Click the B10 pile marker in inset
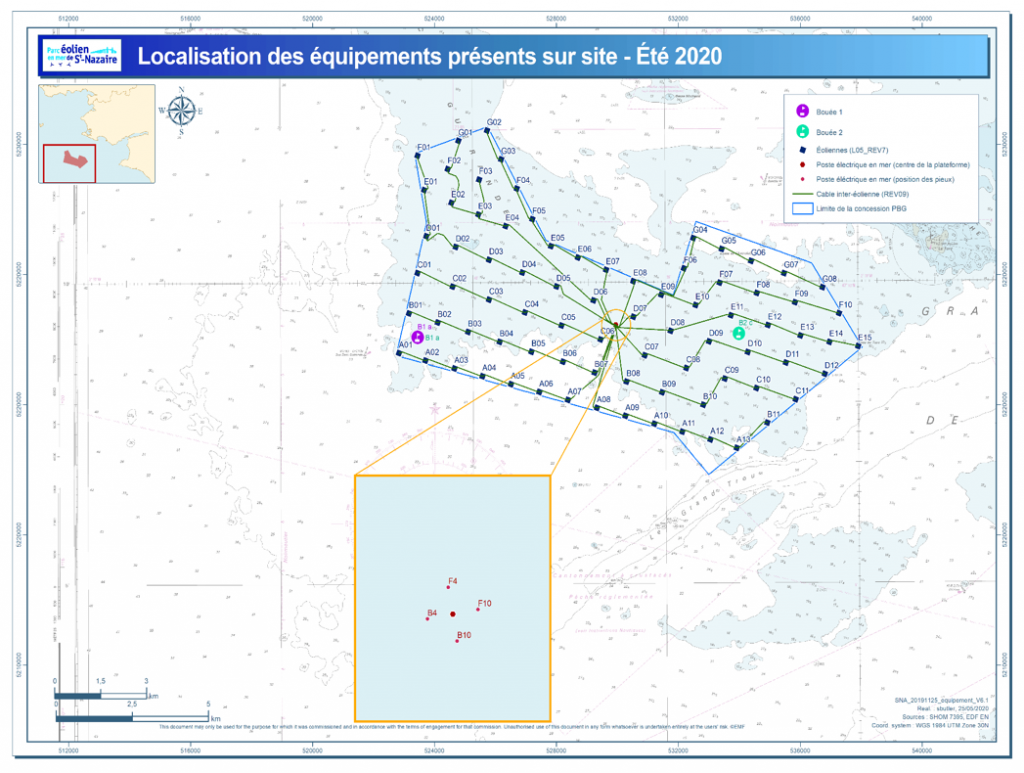Image resolution: width=1024 pixels, height=773 pixels. (x=457, y=641)
